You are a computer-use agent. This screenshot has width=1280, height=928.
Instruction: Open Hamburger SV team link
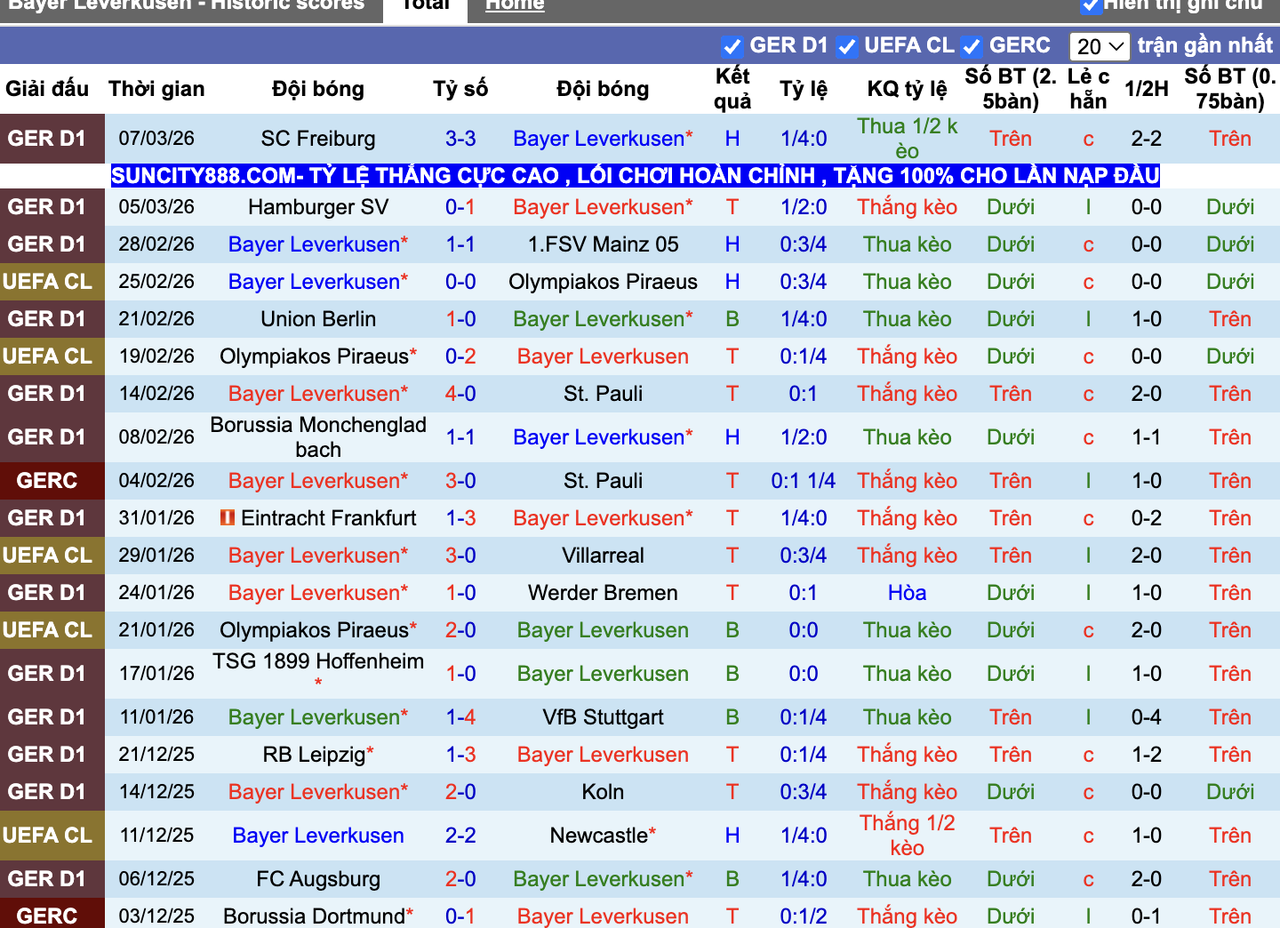[x=318, y=207]
